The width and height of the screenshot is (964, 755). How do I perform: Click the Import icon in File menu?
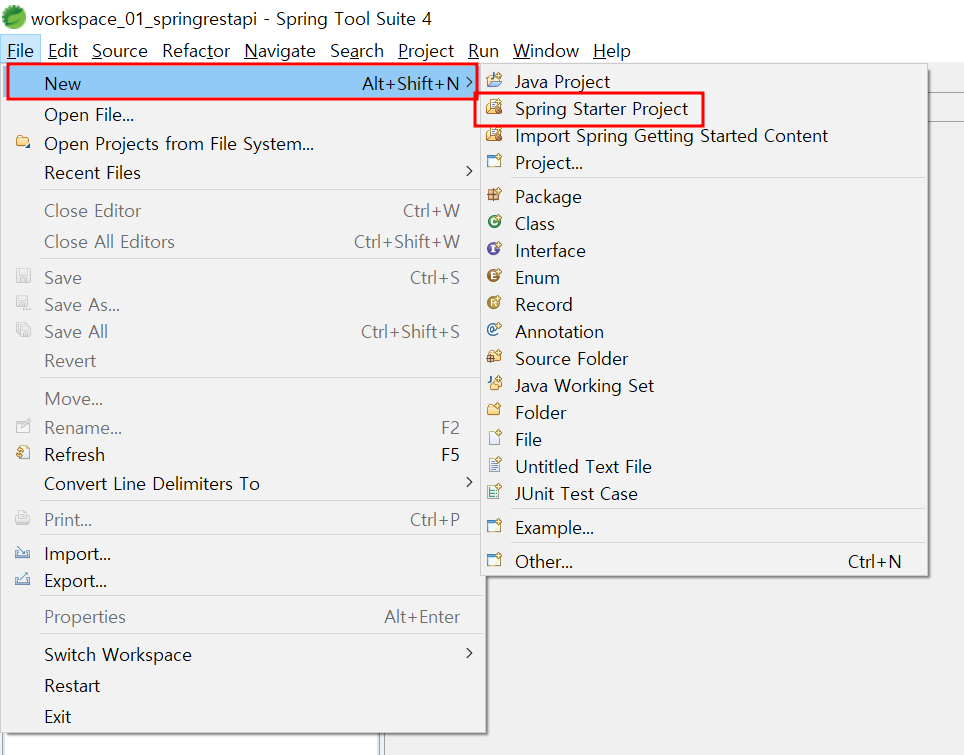(x=23, y=553)
